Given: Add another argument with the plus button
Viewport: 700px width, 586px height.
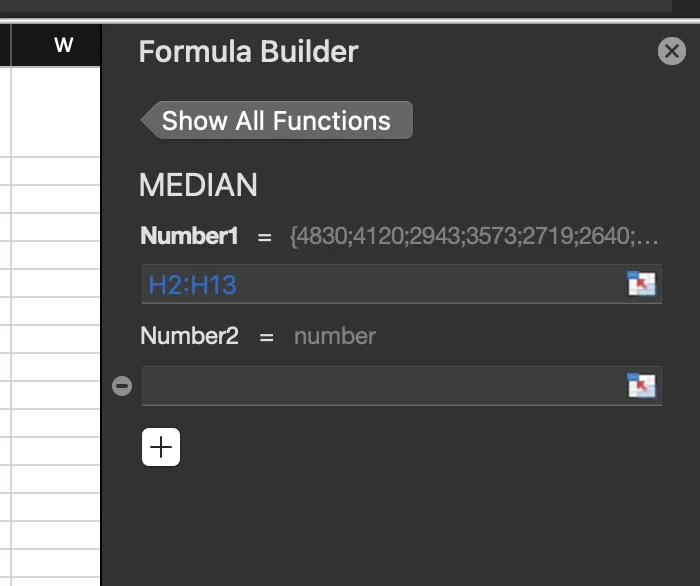Looking at the screenshot, I should point(161,447).
